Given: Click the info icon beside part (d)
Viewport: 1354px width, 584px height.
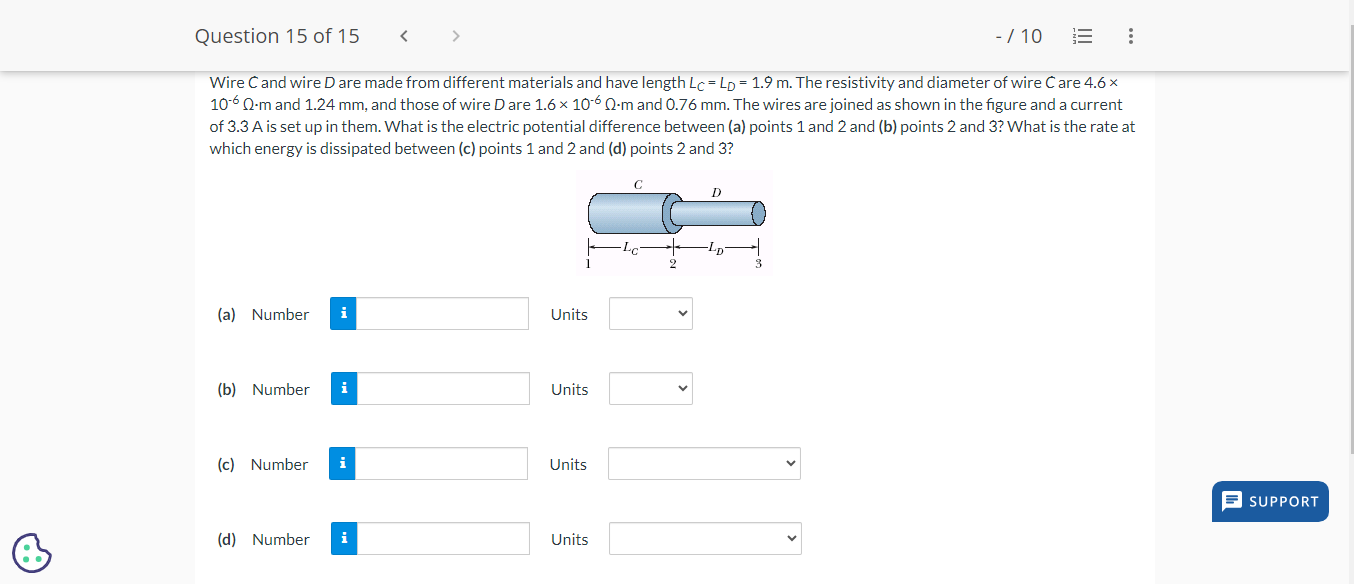Looking at the screenshot, I should pos(343,538).
